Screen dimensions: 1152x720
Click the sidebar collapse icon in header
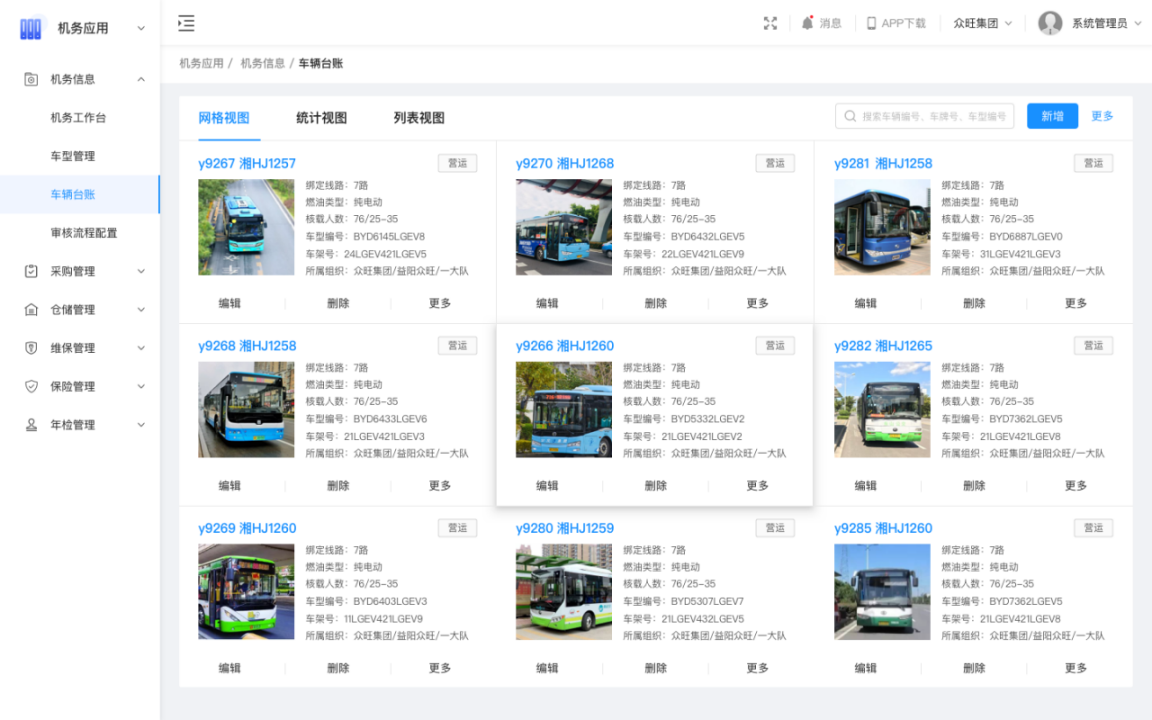coord(186,23)
